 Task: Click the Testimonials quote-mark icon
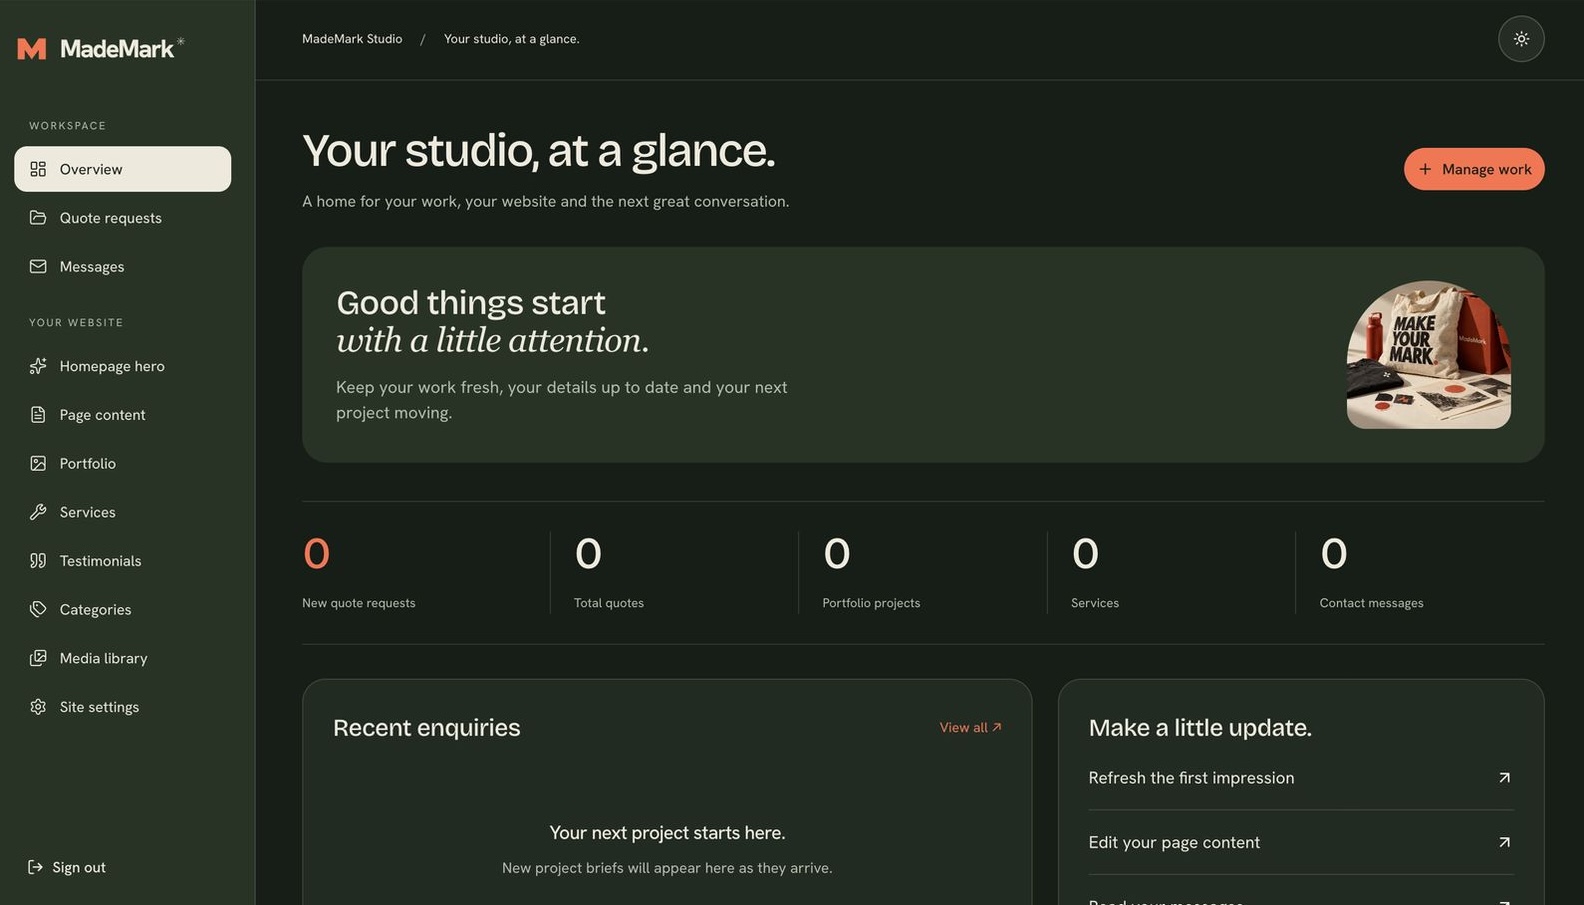pyautogui.click(x=38, y=561)
